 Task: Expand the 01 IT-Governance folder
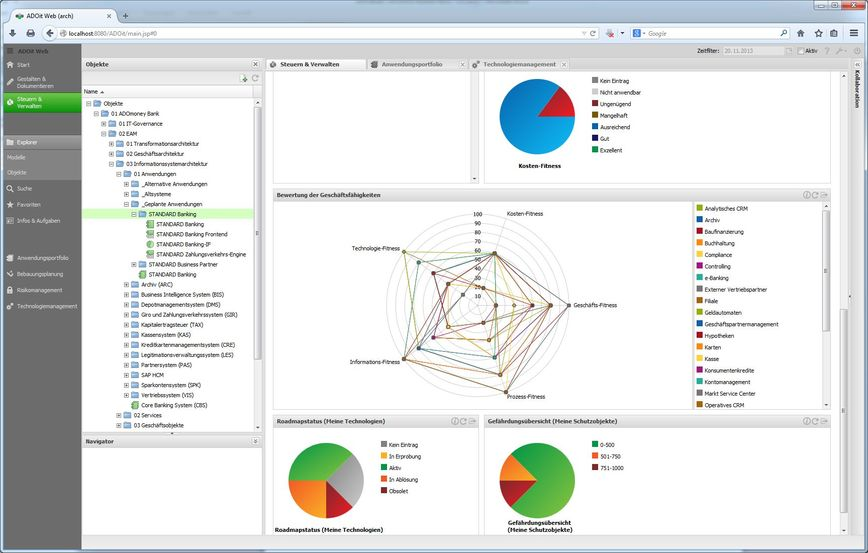tap(104, 124)
